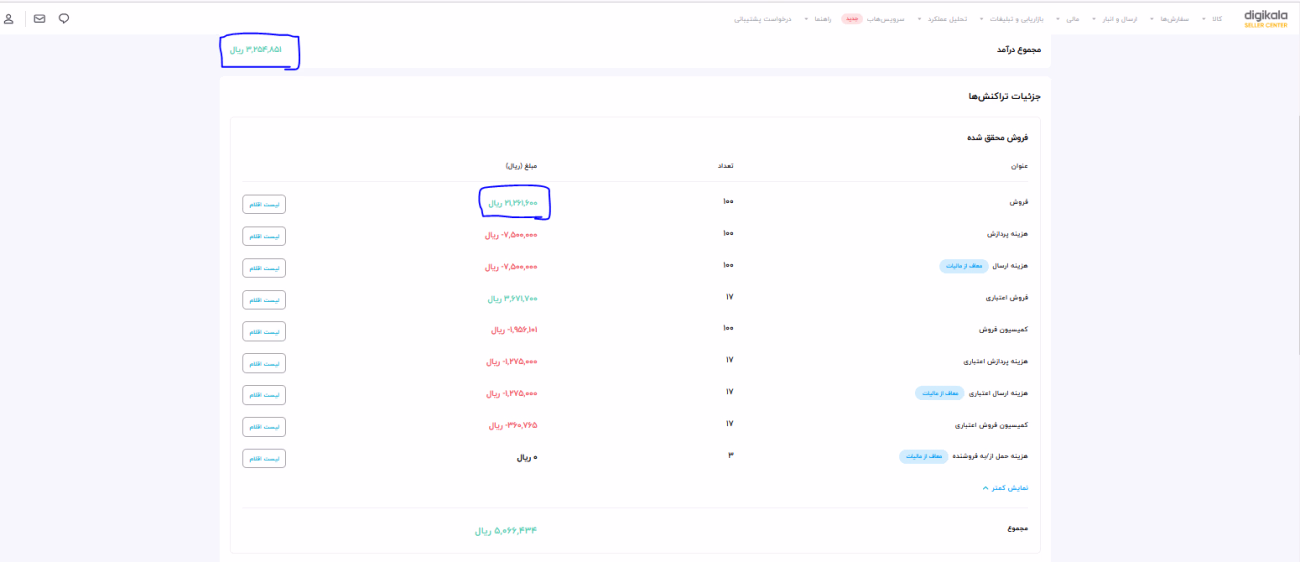The image size is (1300, 562).
Task: Click 'معاف از مالیات' badge beside 'هزینه ارسال'
Action: 964,267
